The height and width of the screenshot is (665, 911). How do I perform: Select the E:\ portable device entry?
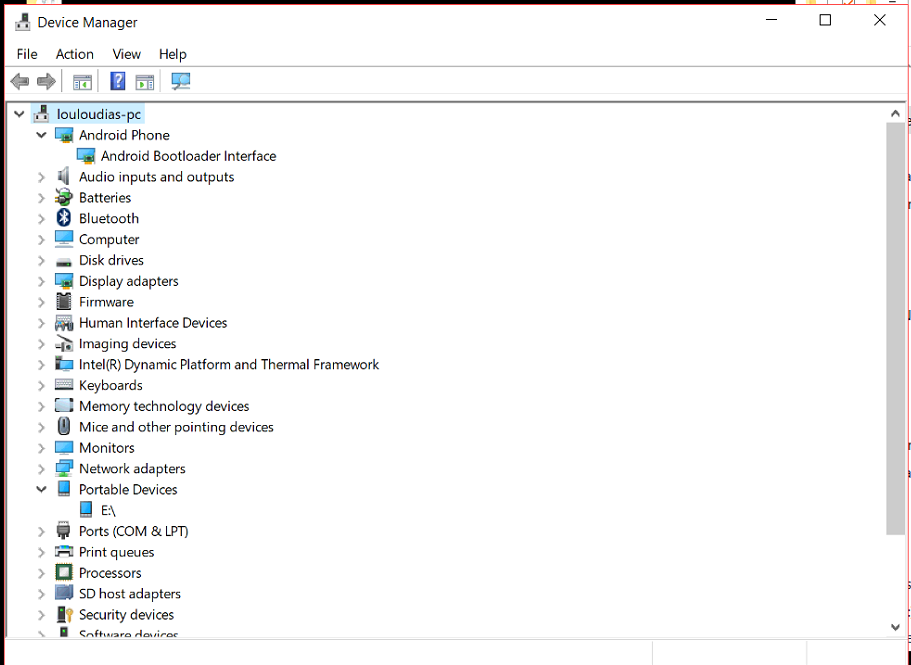tap(108, 511)
